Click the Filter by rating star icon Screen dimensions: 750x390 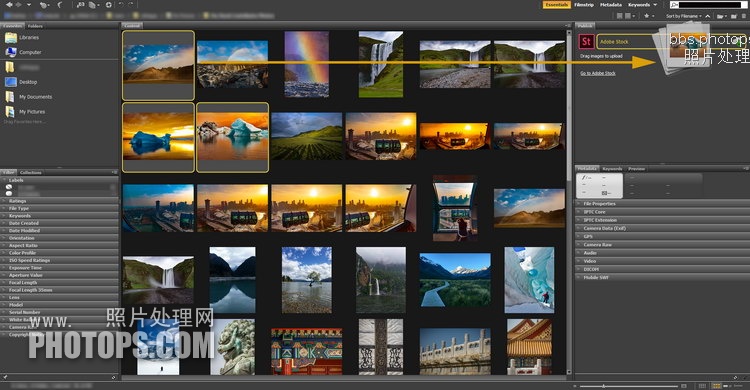647,16
